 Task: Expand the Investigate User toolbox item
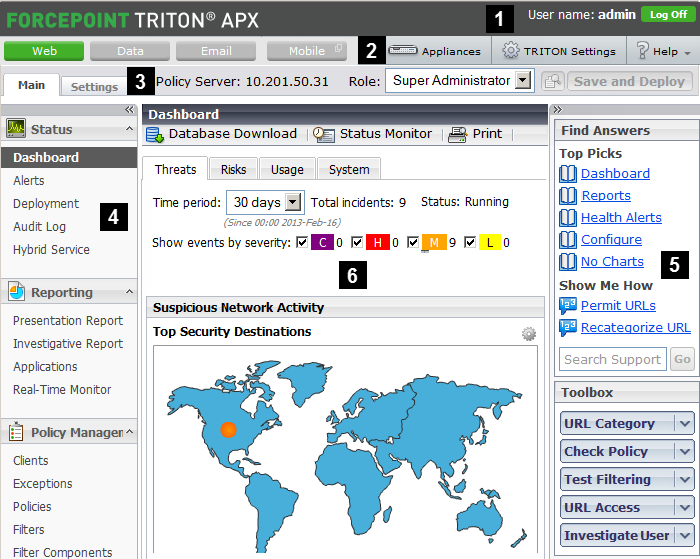click(685, 535)
